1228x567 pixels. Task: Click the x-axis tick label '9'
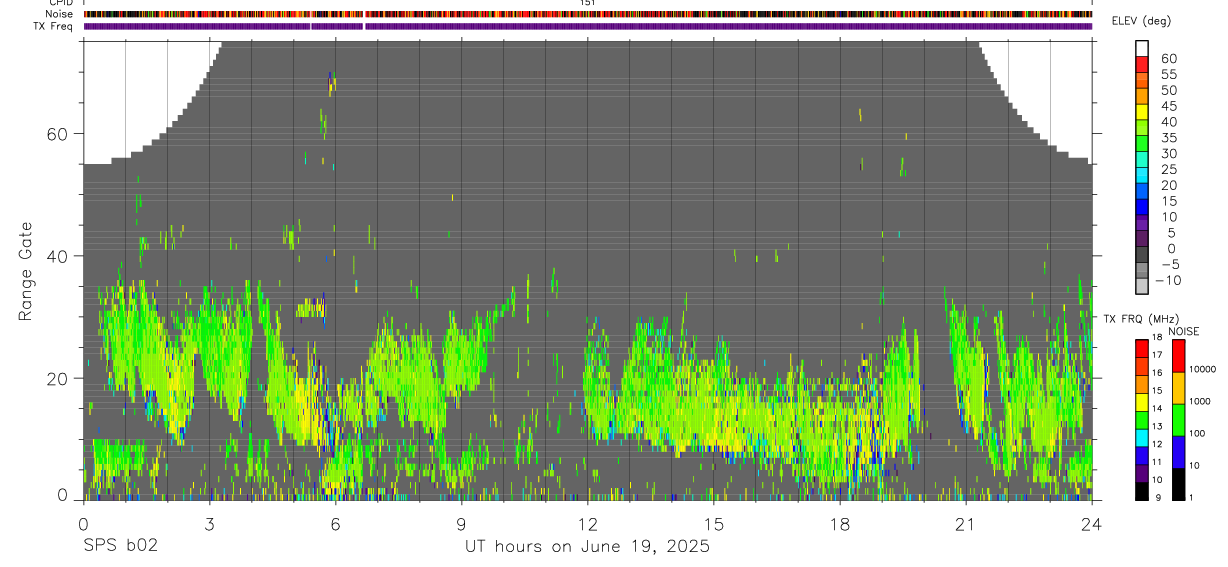(x=461, y=523)
